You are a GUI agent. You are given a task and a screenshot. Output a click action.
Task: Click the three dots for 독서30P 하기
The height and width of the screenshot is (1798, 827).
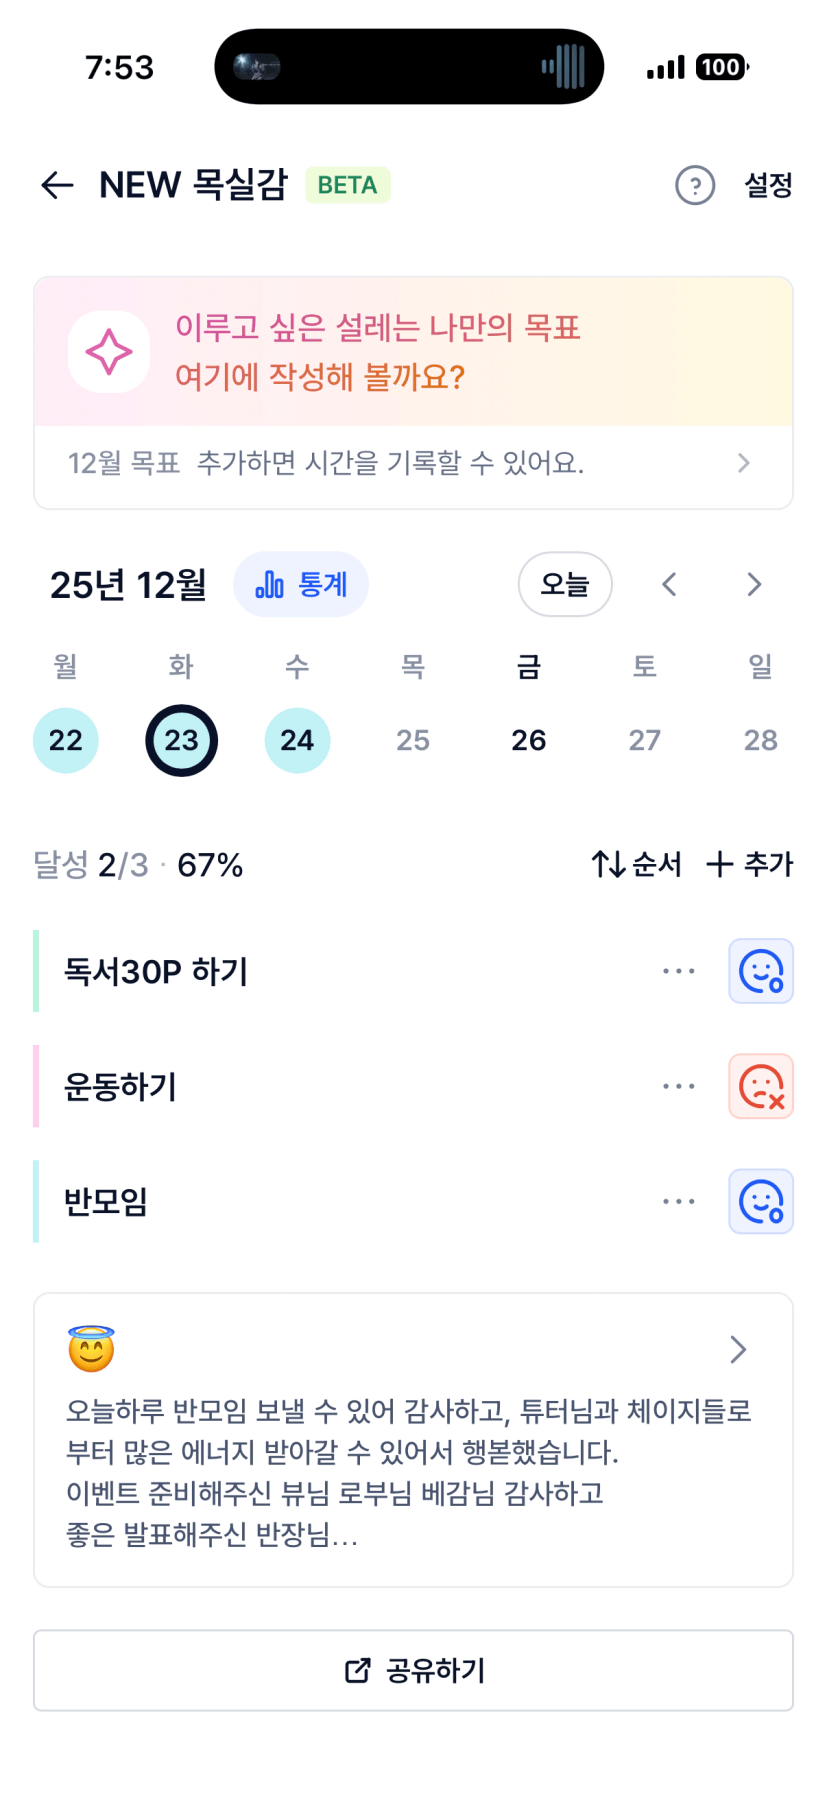pyautogui.click(x=678, y=971)
